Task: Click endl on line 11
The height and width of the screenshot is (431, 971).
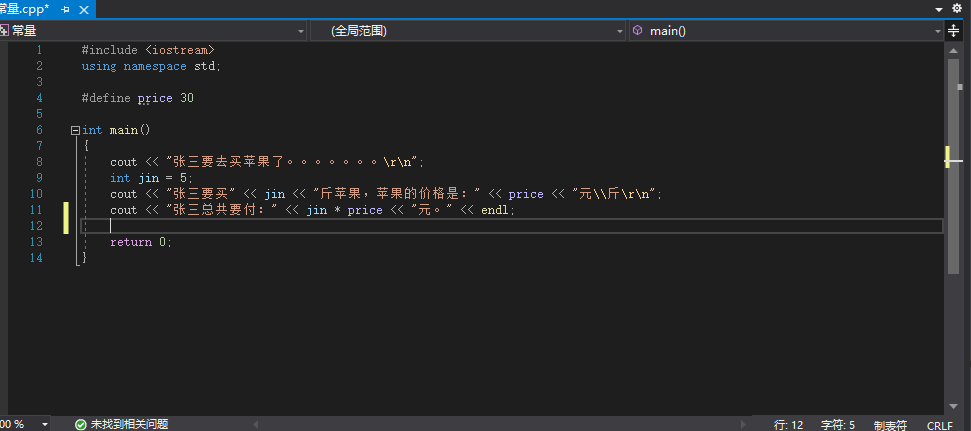Action: pos(495,211)
